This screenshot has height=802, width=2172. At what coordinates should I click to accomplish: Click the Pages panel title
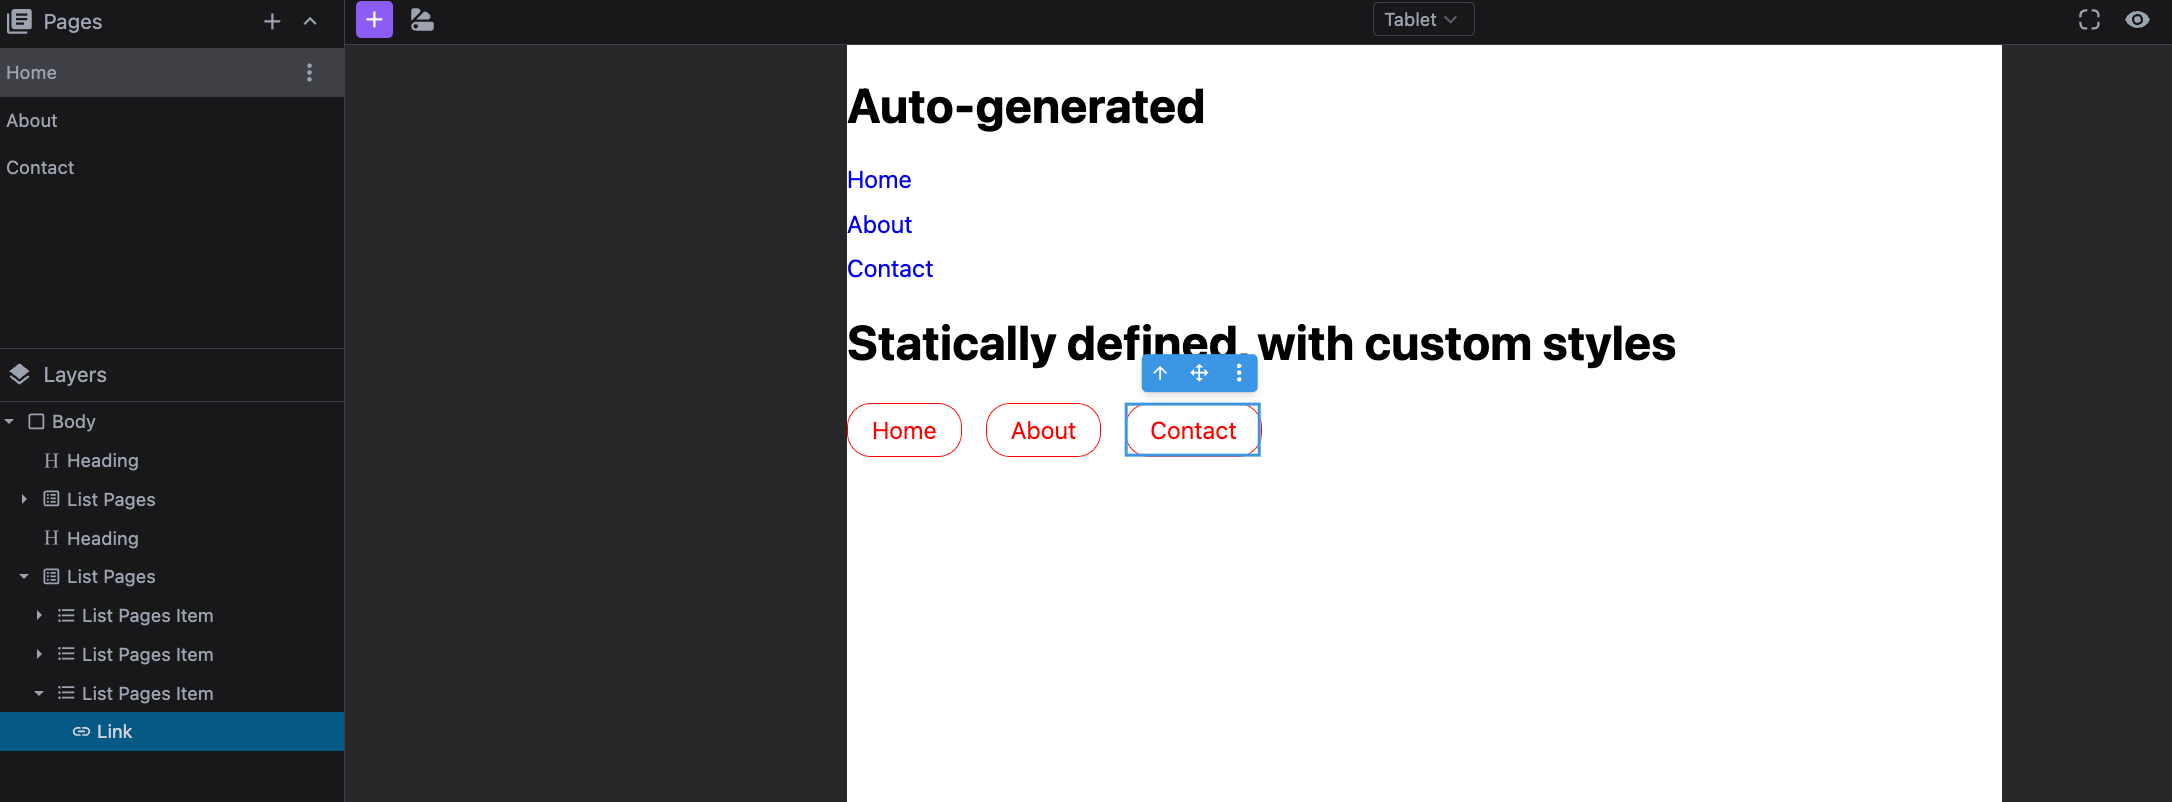point(73,21)
